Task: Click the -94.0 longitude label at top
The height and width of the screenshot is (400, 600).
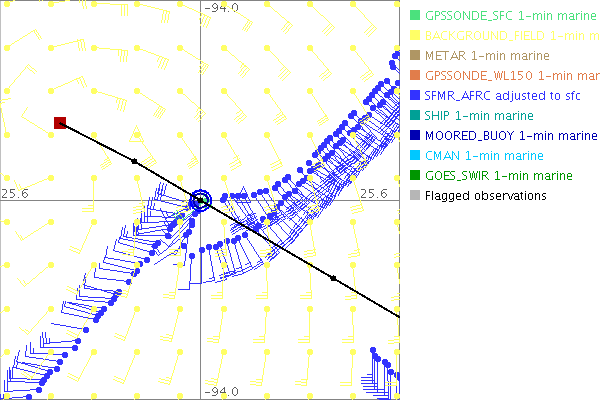Action: 221,8
